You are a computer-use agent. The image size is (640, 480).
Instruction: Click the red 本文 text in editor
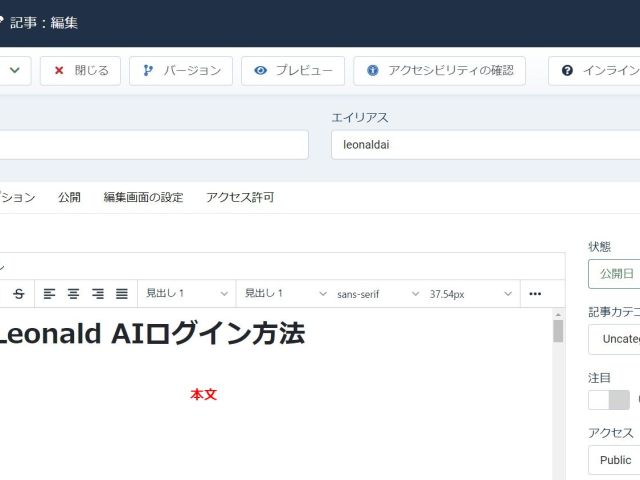(203, 395)
